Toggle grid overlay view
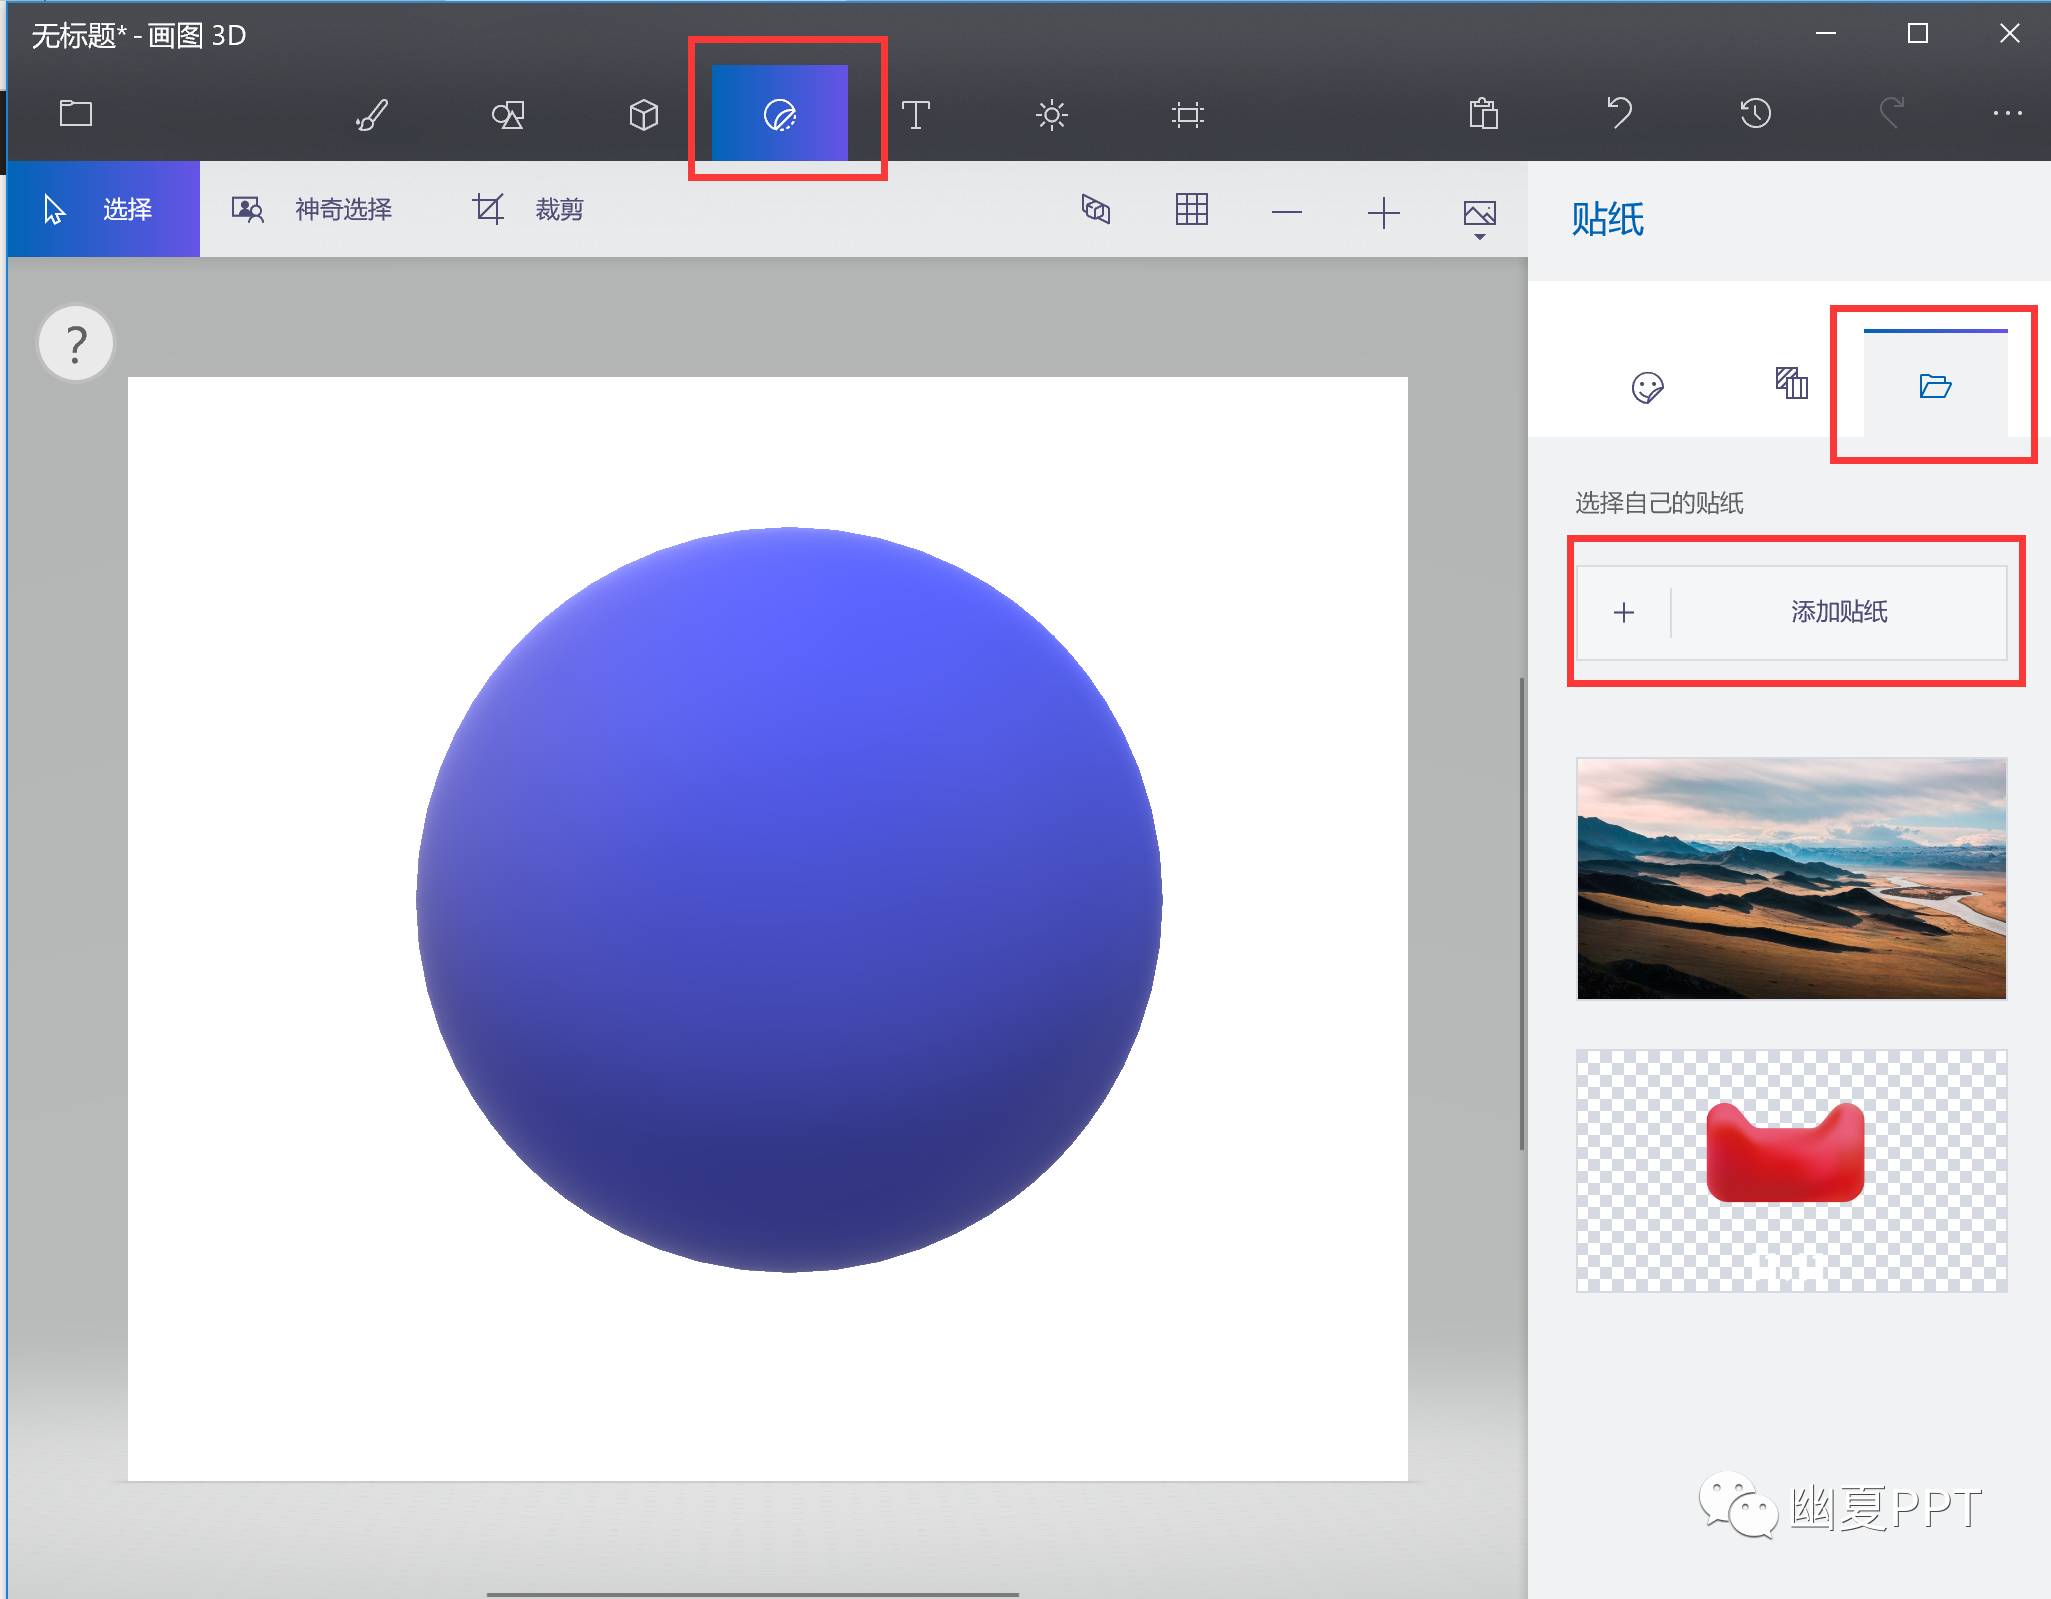This screenshot has height=1599, width=2051. point(1191,209)
